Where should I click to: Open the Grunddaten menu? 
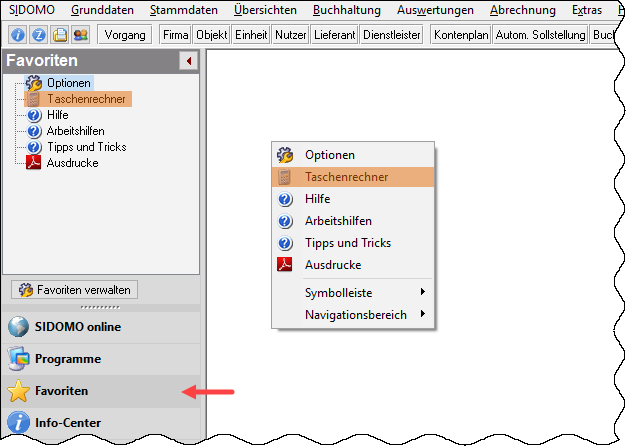[x=102, y=10]
